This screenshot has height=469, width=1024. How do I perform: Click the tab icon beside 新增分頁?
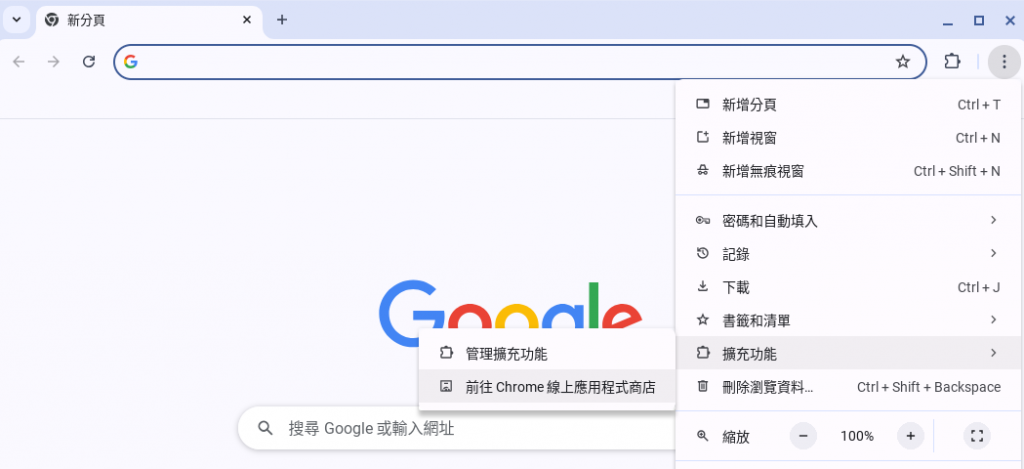(703, 104)
